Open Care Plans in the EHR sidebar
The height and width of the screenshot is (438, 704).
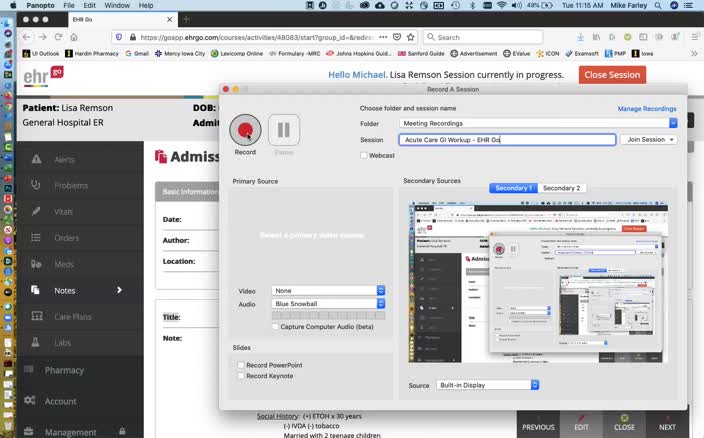tap(72, 317)
